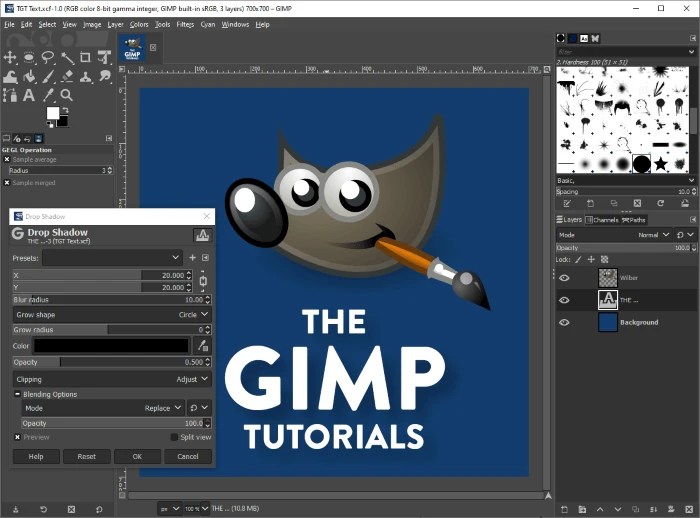The height and width of the screenshot is (518, 700).
Task: Create a new layer in Layers panel
Action: (x=564, y=509)
